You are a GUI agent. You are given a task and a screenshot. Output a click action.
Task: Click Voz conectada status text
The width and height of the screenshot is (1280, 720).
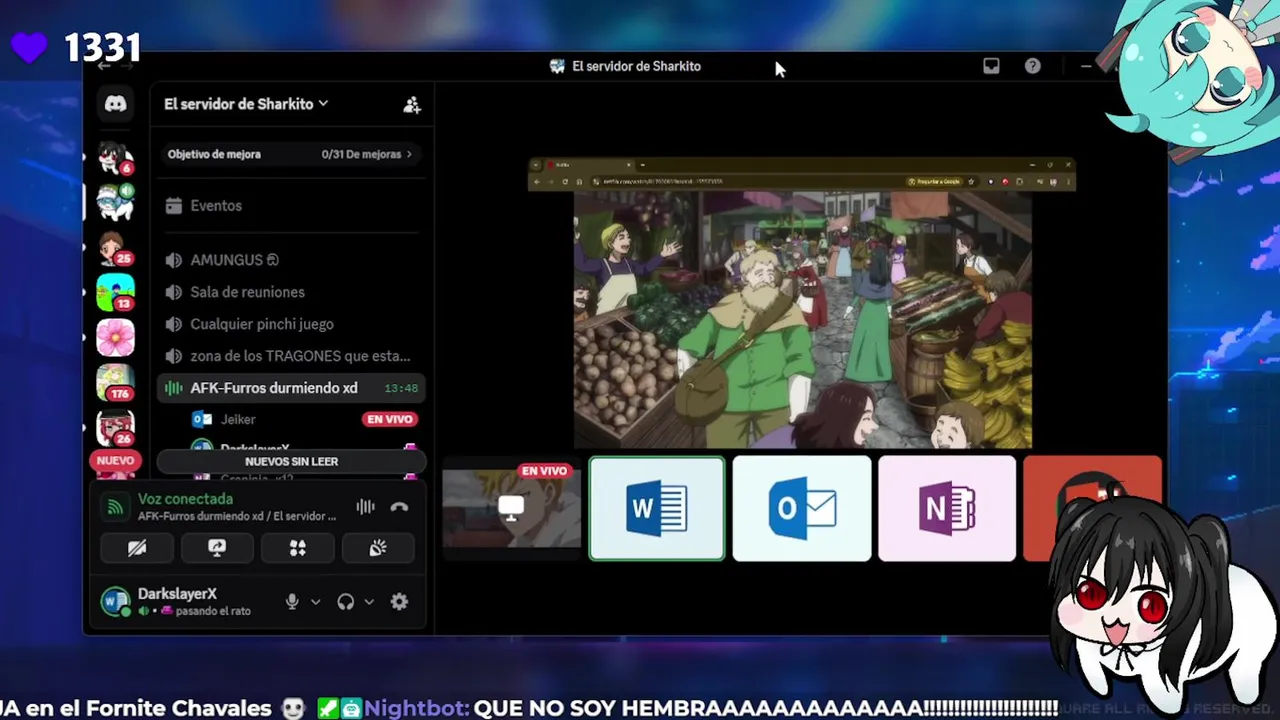(185, 499)
